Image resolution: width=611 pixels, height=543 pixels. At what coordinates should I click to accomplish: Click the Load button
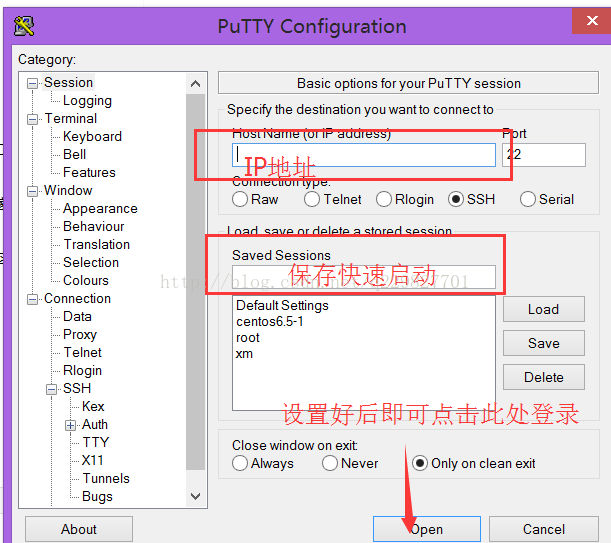(x=544, y=309)
